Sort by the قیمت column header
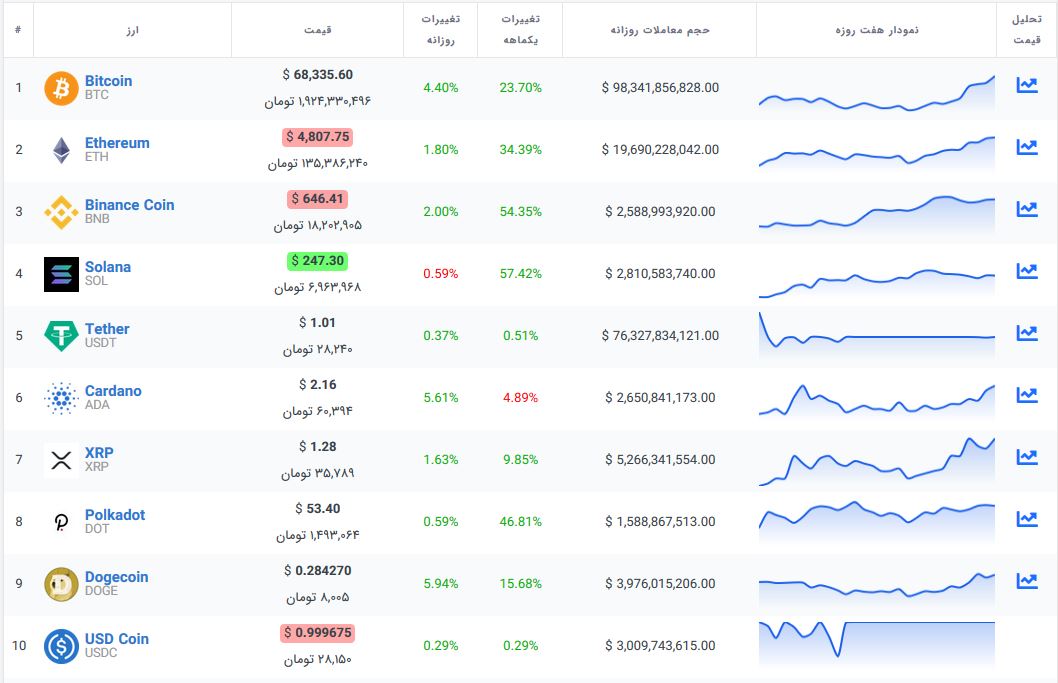The image size is (1058, 683). point(318,30)
